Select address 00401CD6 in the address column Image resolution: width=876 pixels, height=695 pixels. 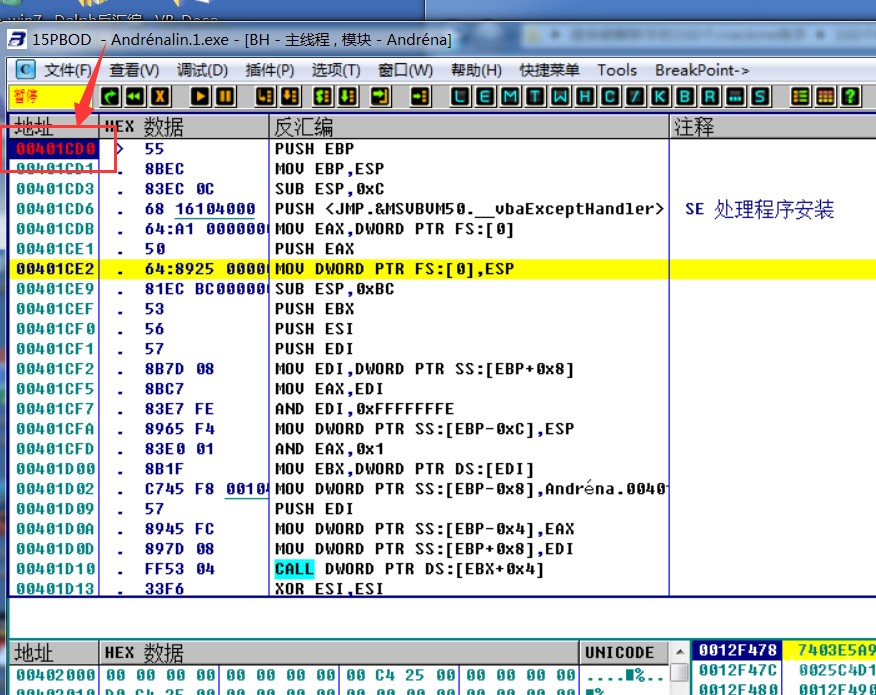click(x=54, y=209)
